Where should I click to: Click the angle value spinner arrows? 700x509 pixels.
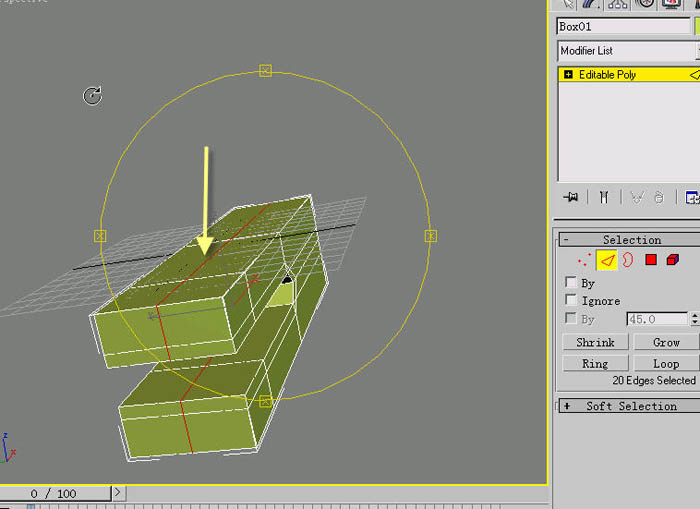[695, 319]
